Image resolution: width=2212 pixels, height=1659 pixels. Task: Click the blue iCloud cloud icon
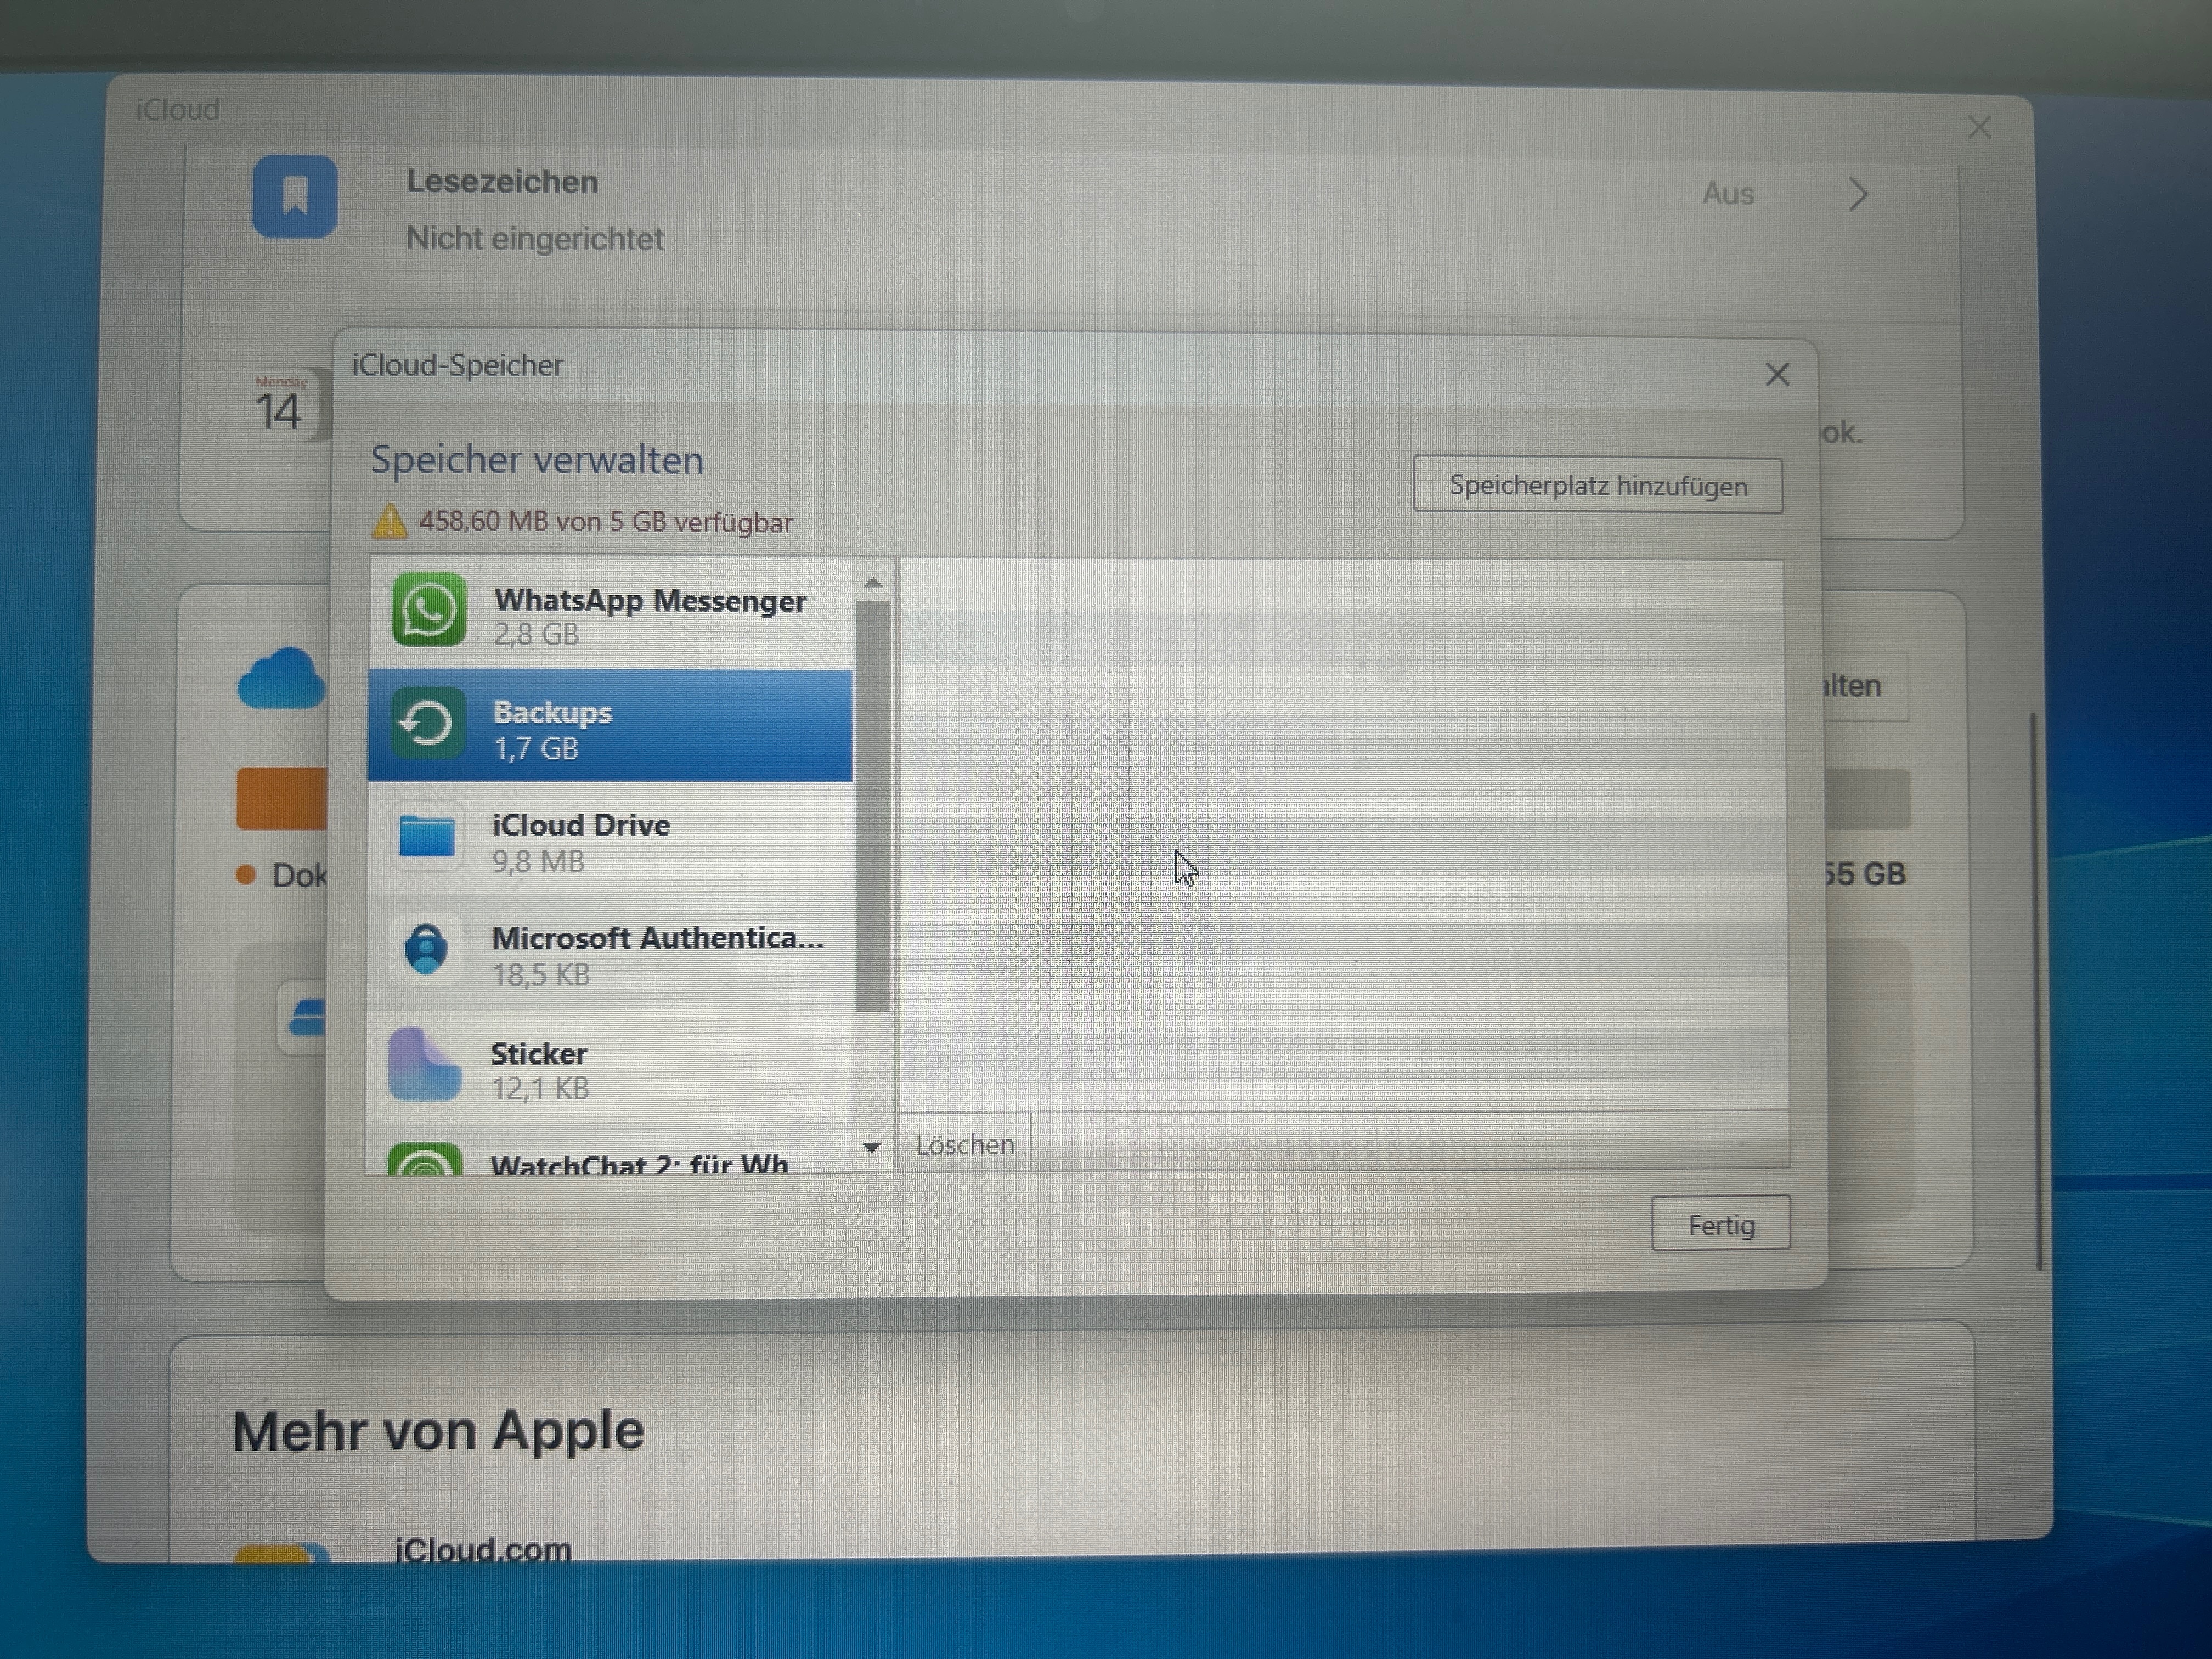click(x=281, y=679)
